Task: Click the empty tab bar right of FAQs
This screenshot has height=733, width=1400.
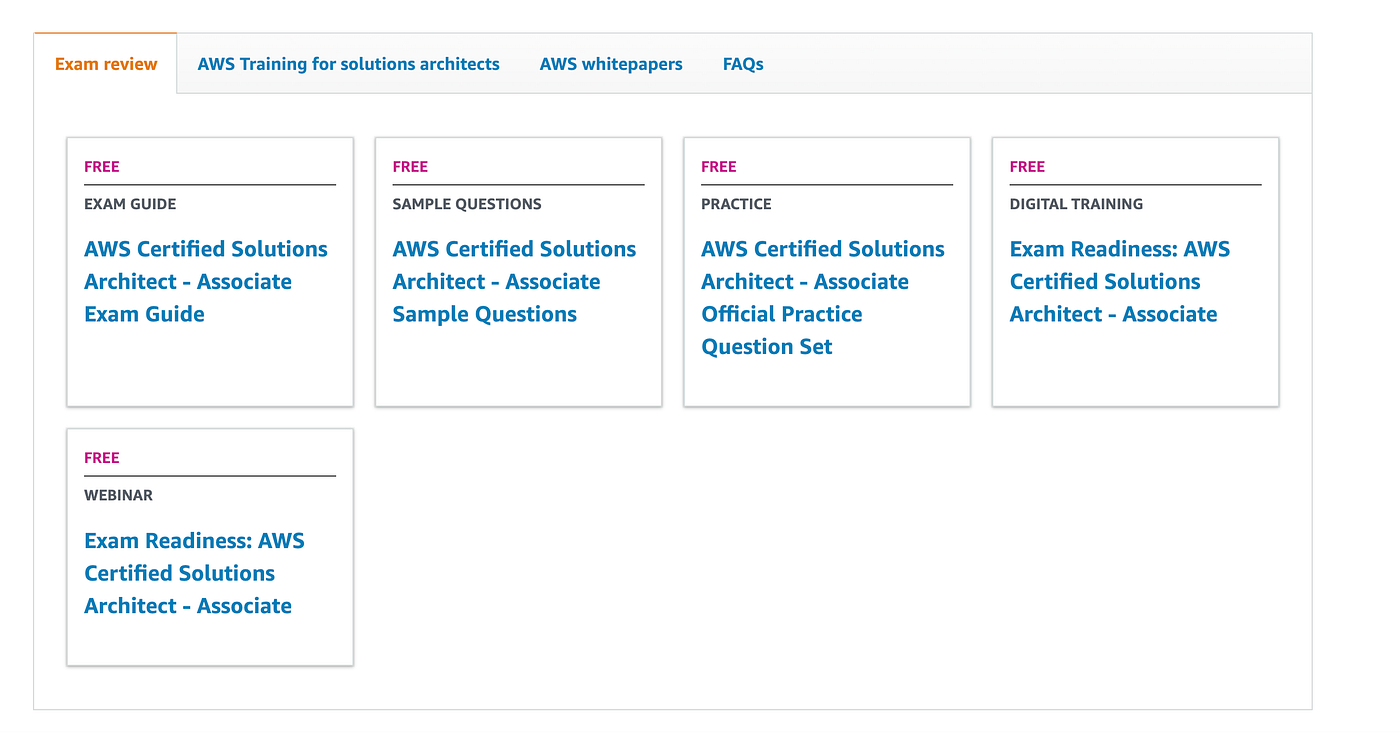Action: coord(1040,64)
